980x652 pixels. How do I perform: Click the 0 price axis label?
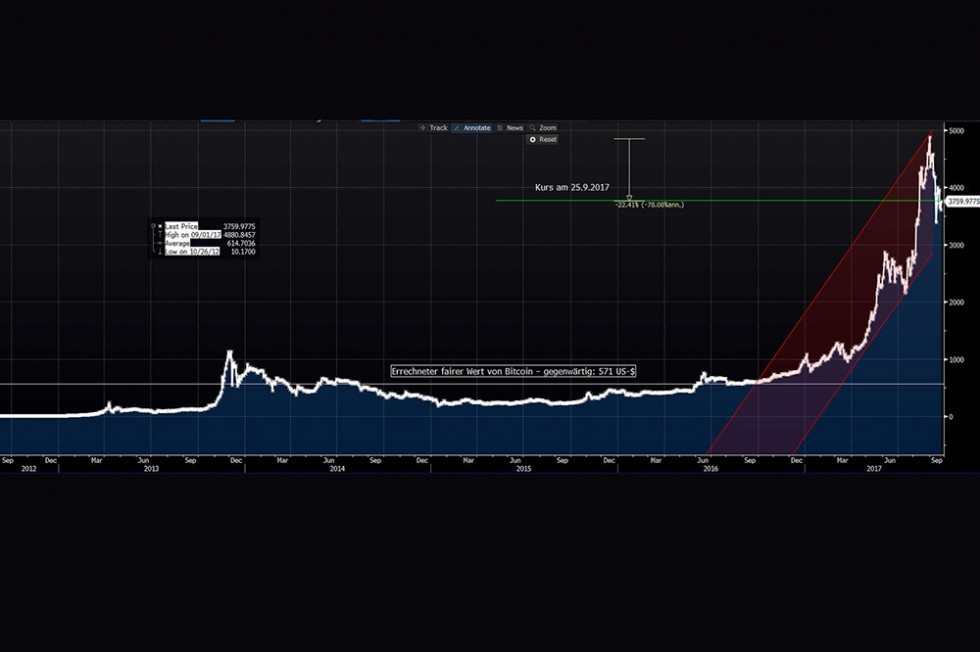pyautogui.click(x=951, y=417)
